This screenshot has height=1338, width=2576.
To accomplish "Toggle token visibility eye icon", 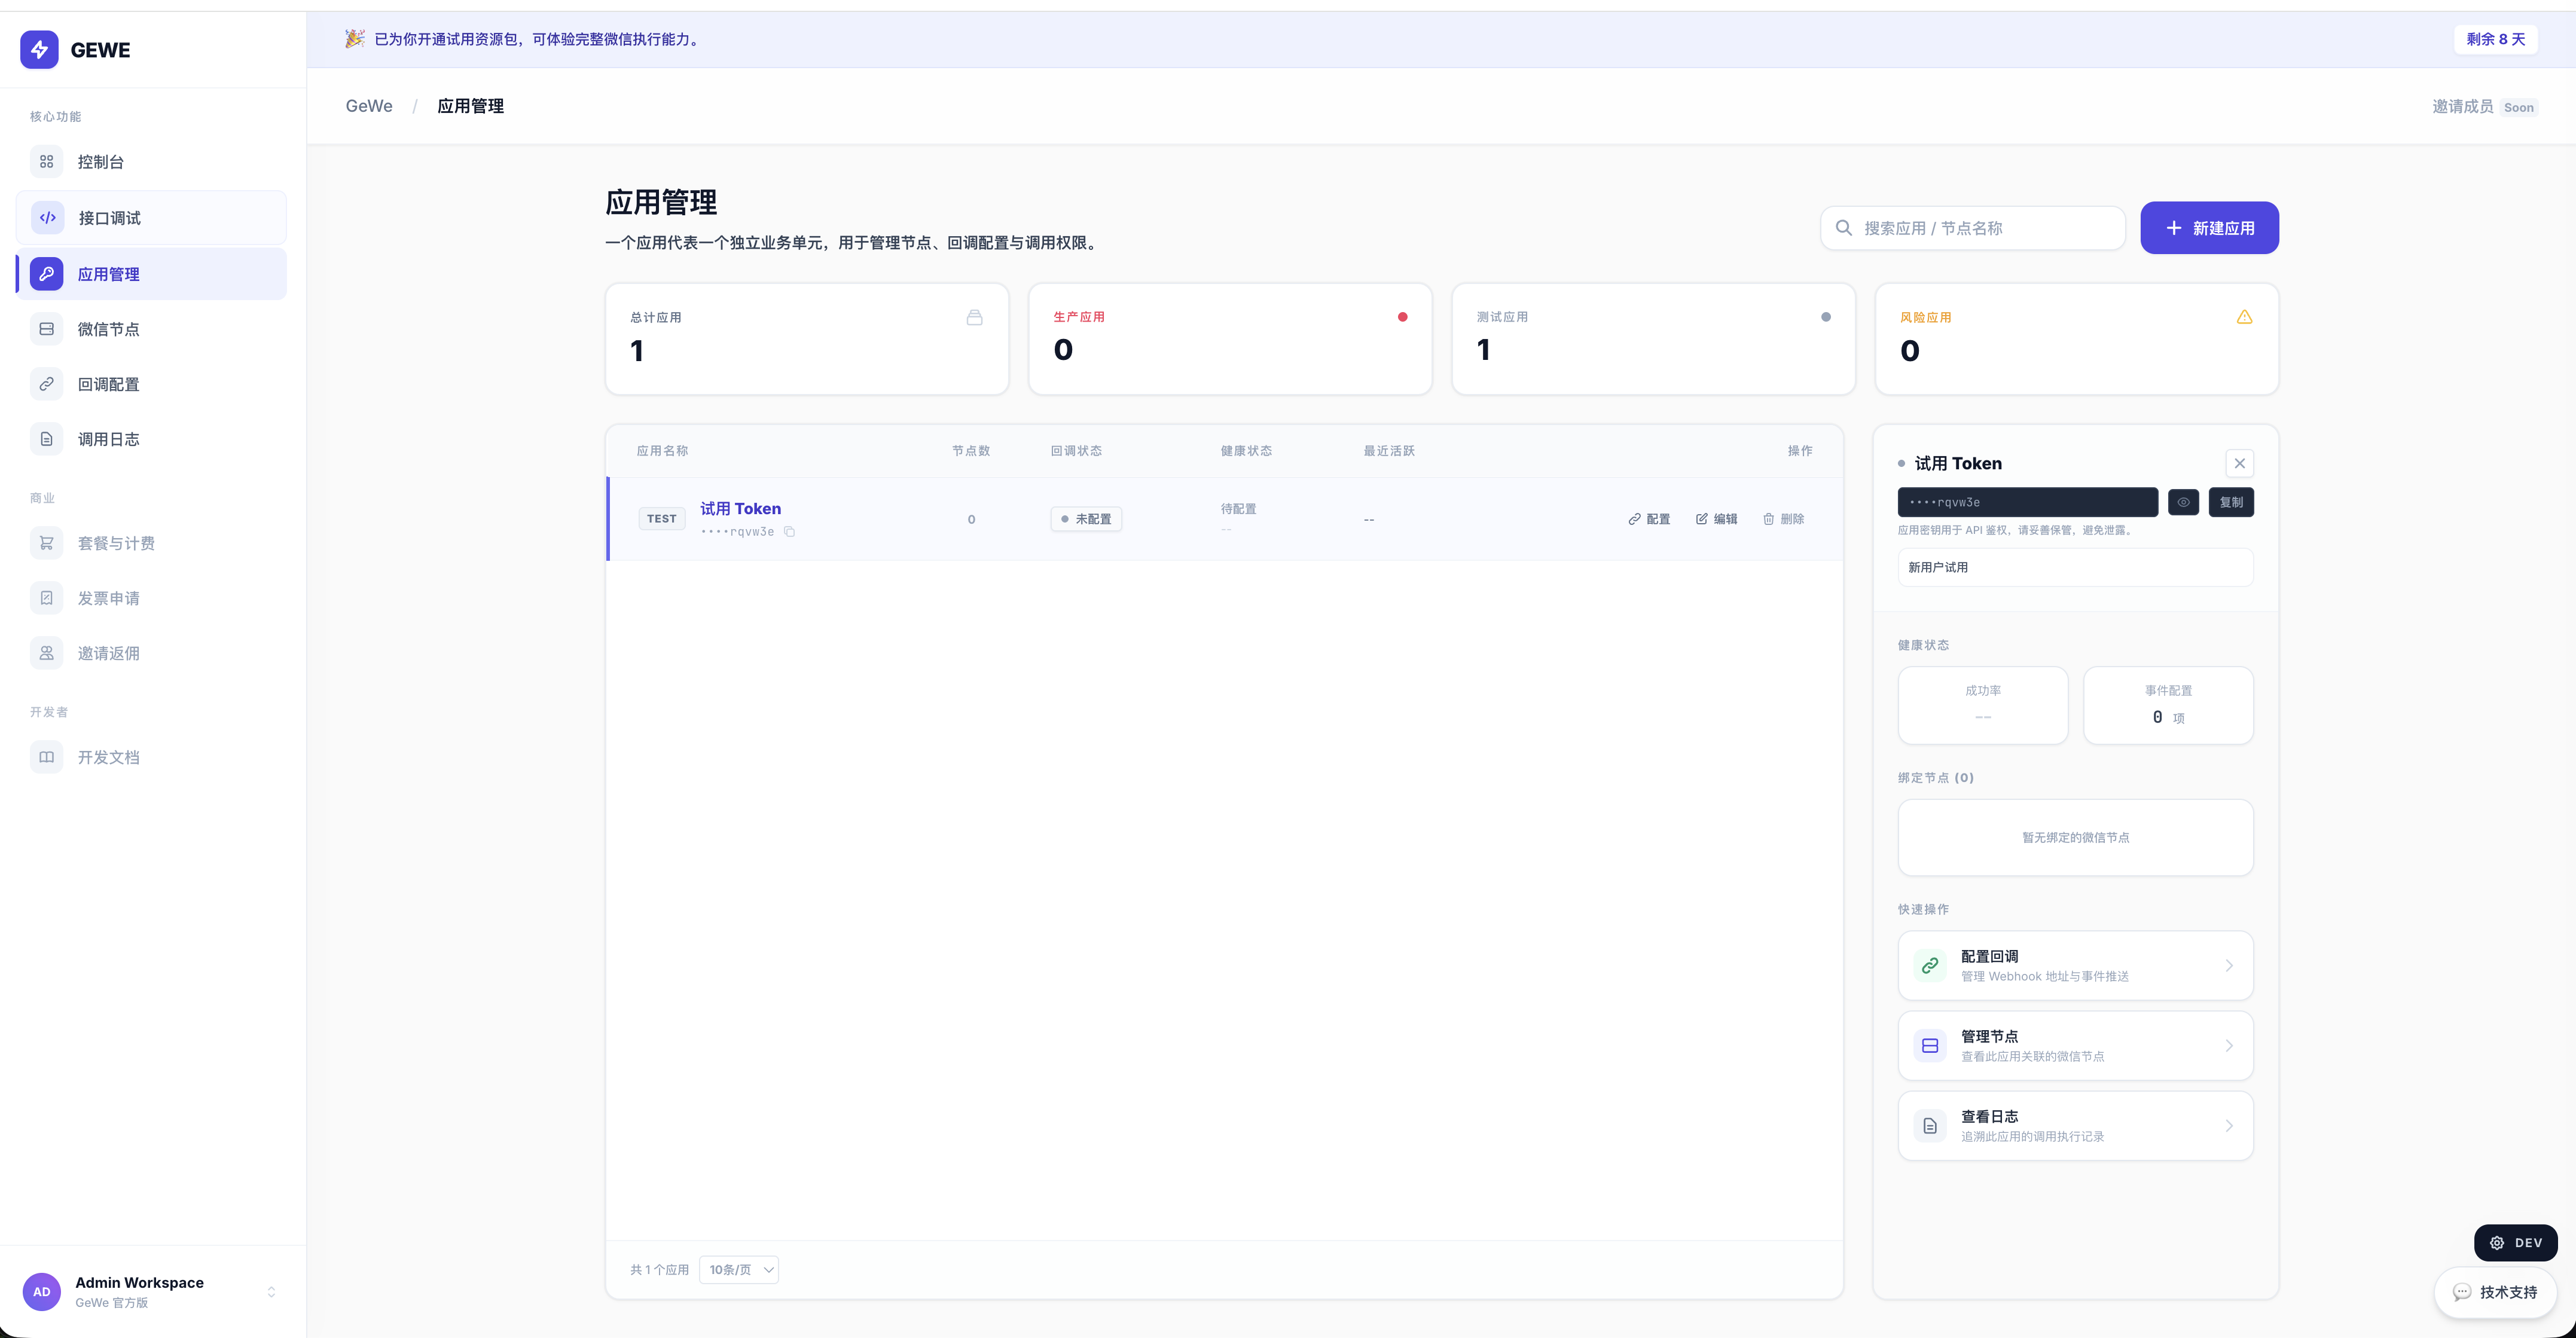I will click(2183, 502).
